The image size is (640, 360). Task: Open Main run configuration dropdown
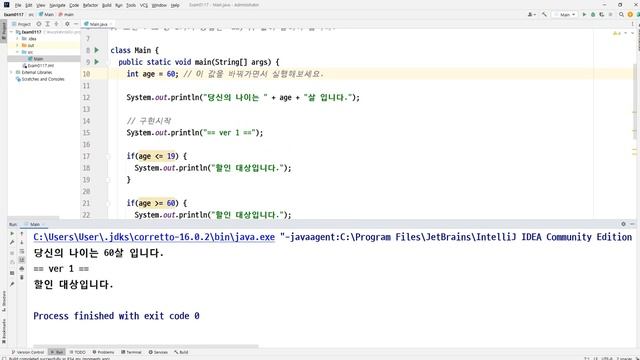tap(565, 14)
